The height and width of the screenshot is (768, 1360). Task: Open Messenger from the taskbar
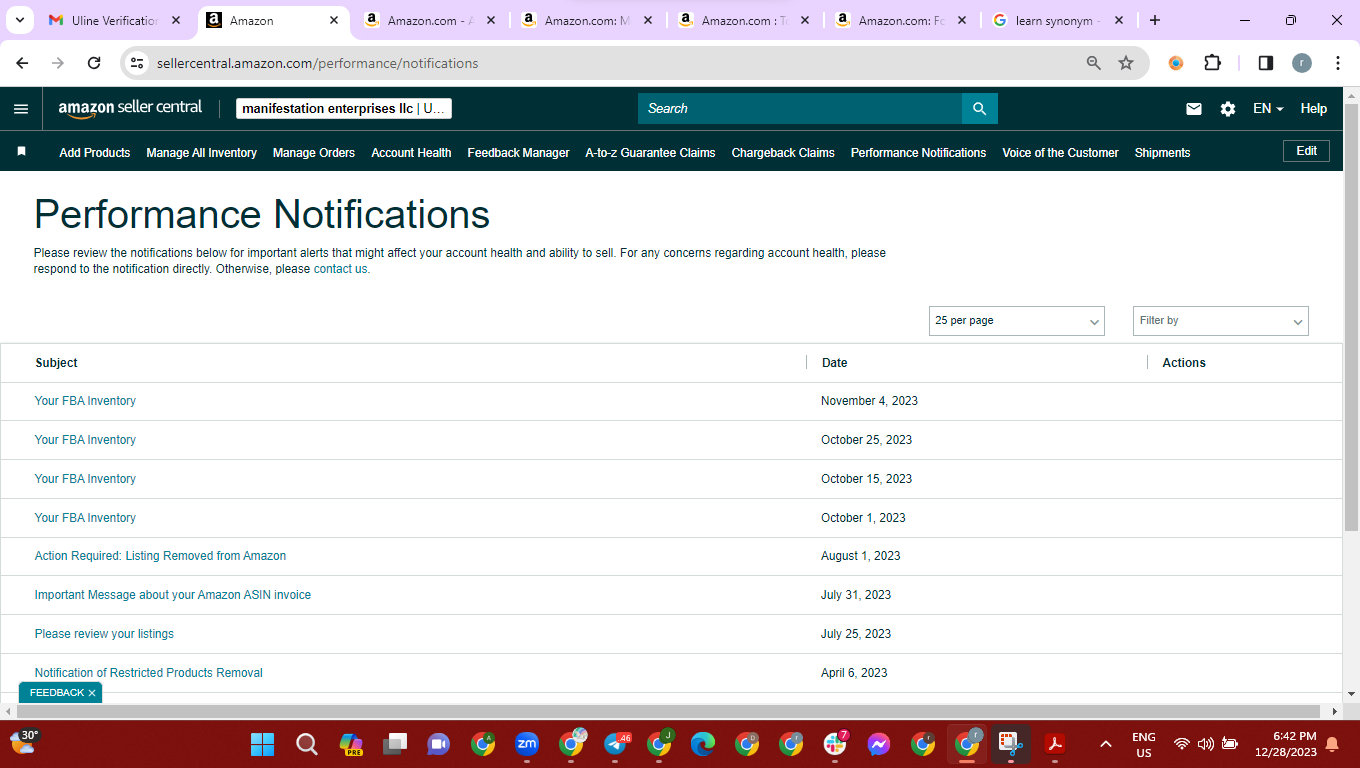(x=879, y=744)
